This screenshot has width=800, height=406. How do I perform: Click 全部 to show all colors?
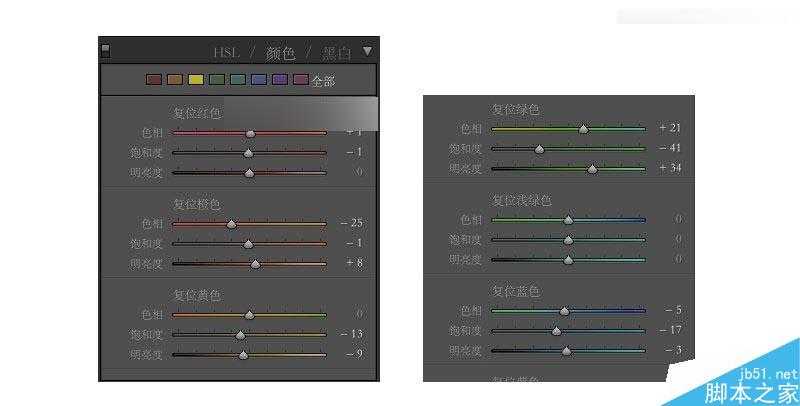pyautogui.click(x=323, y=80)
